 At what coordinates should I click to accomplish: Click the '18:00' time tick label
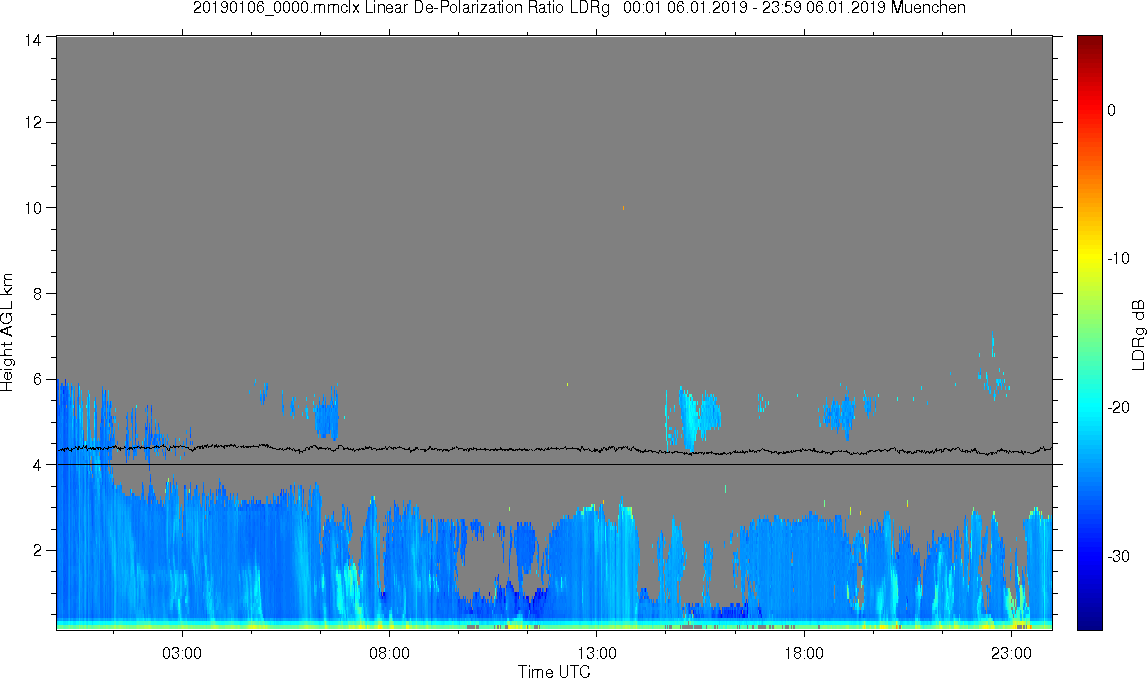[804, 653]
